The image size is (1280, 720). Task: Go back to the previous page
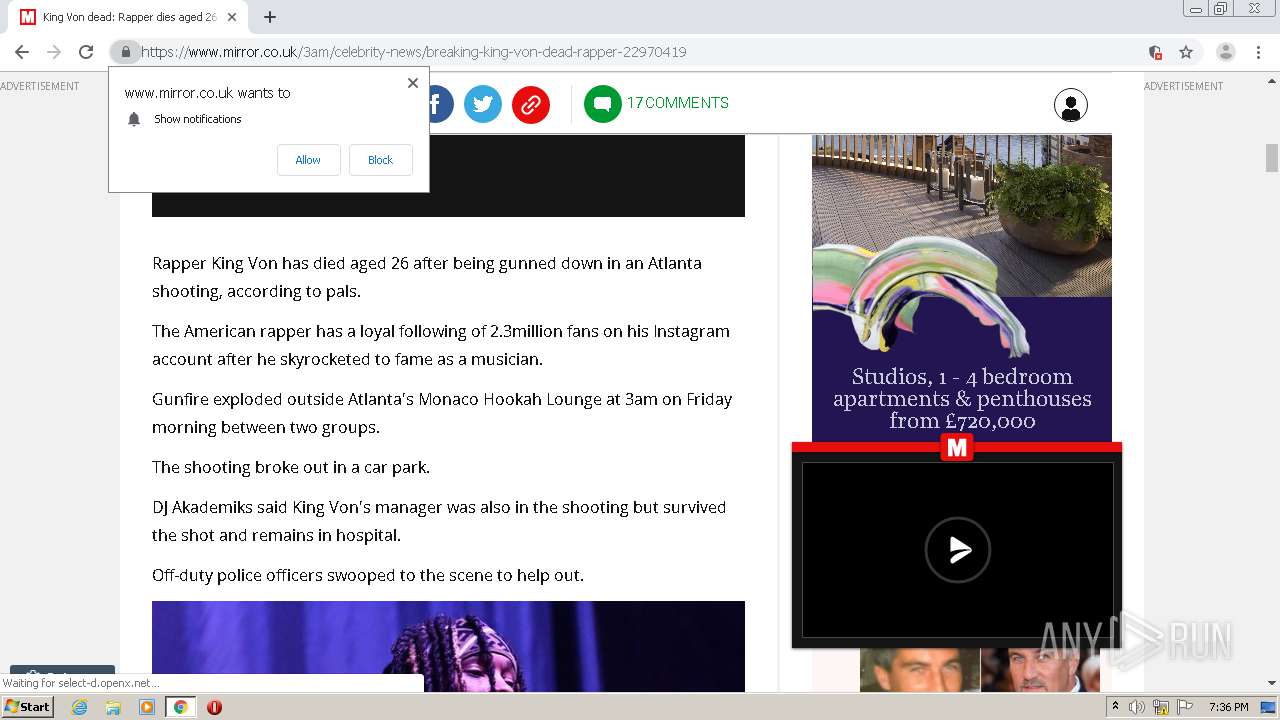22,52
